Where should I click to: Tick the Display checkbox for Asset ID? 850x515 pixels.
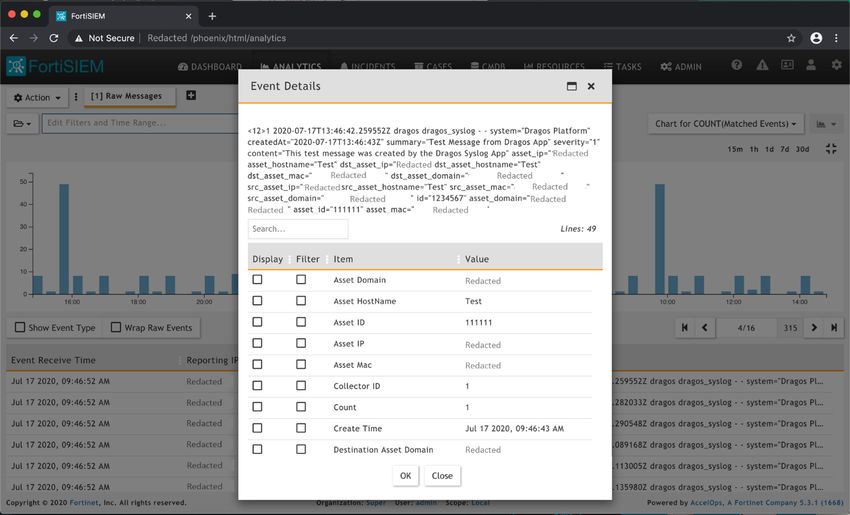pyautogui.click(x=257, y=322)
